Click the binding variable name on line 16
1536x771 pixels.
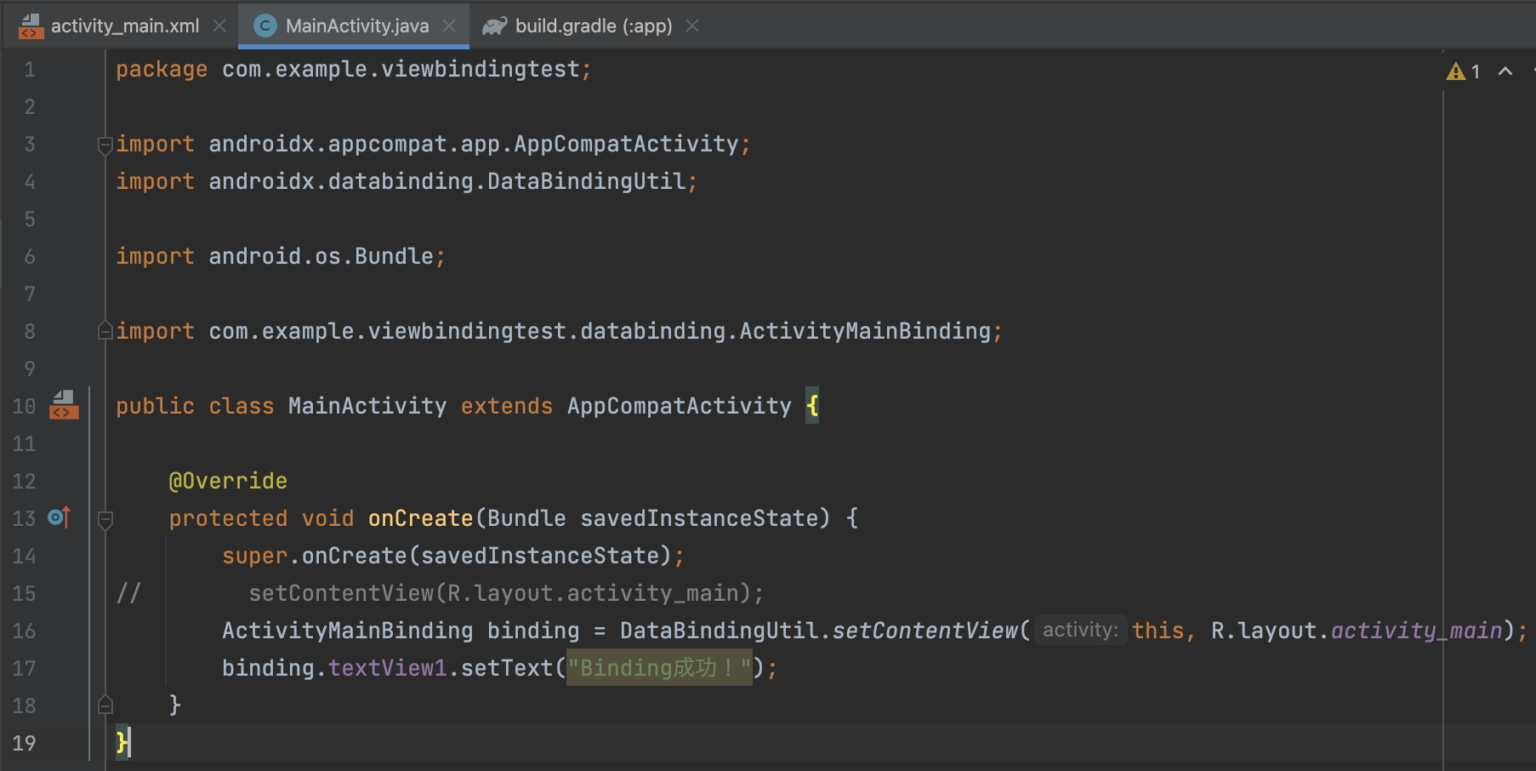point(533,630)
